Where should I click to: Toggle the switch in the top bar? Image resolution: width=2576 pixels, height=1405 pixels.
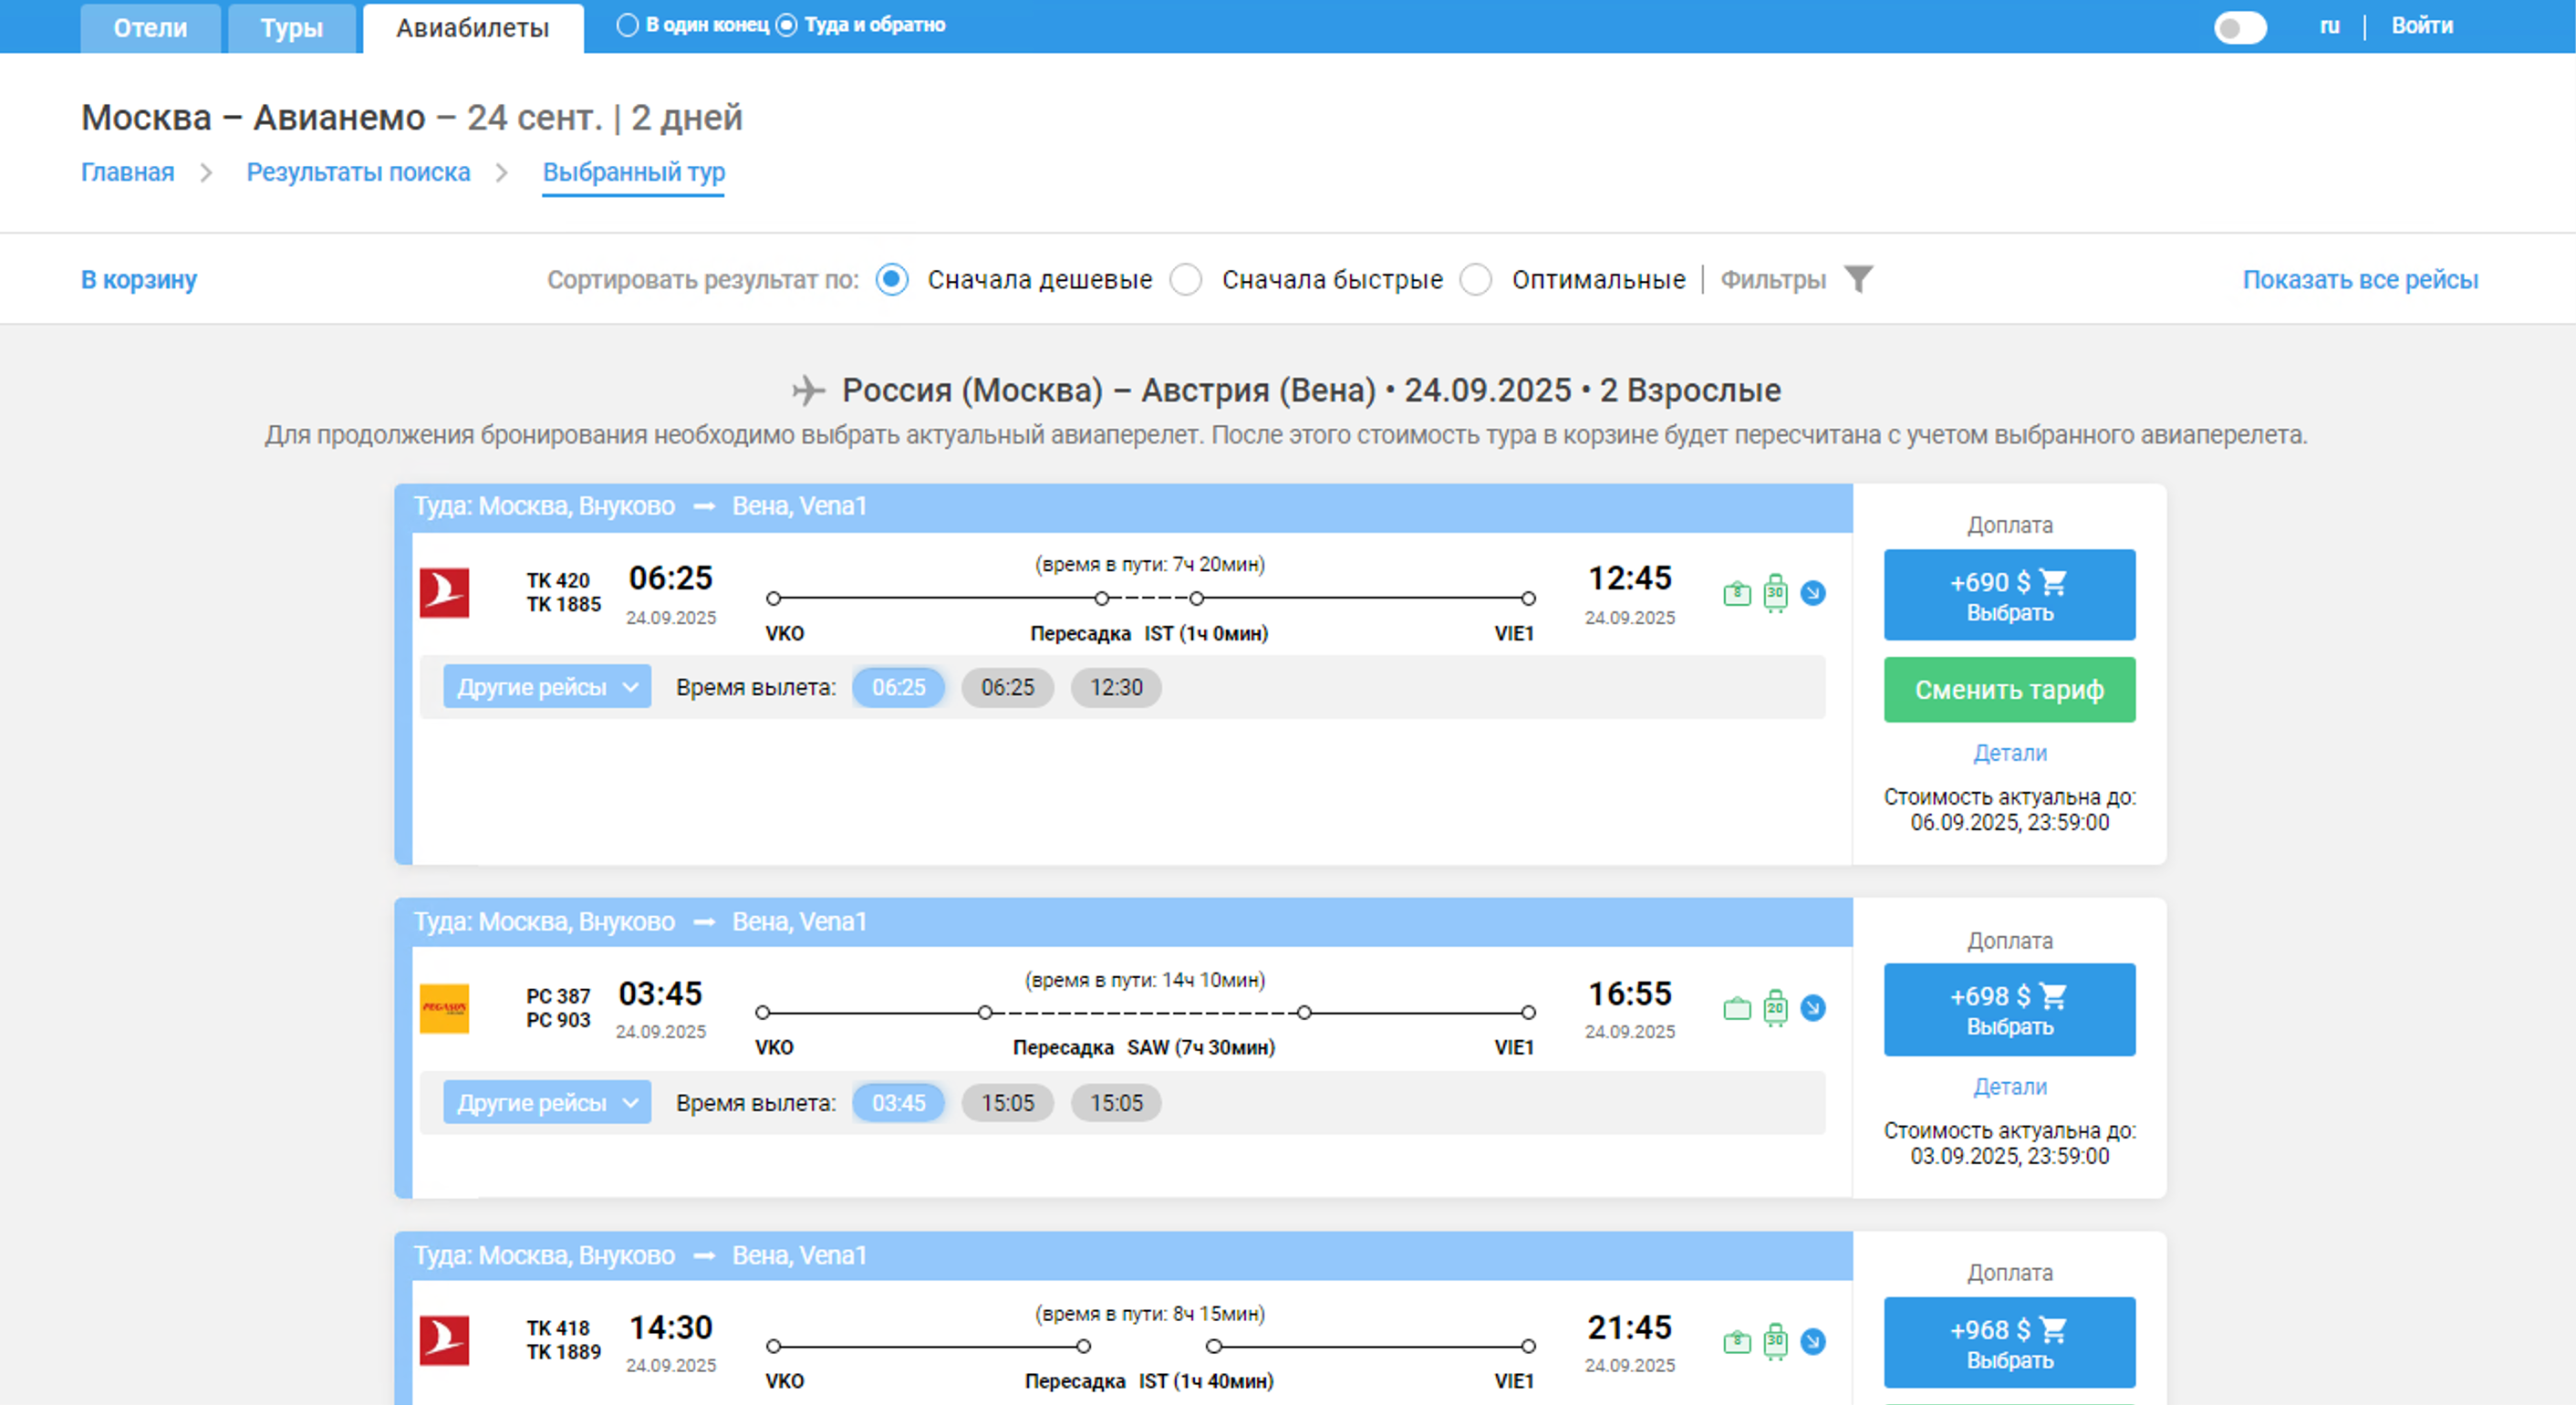pyautogui.click(x=2240, y=27)
